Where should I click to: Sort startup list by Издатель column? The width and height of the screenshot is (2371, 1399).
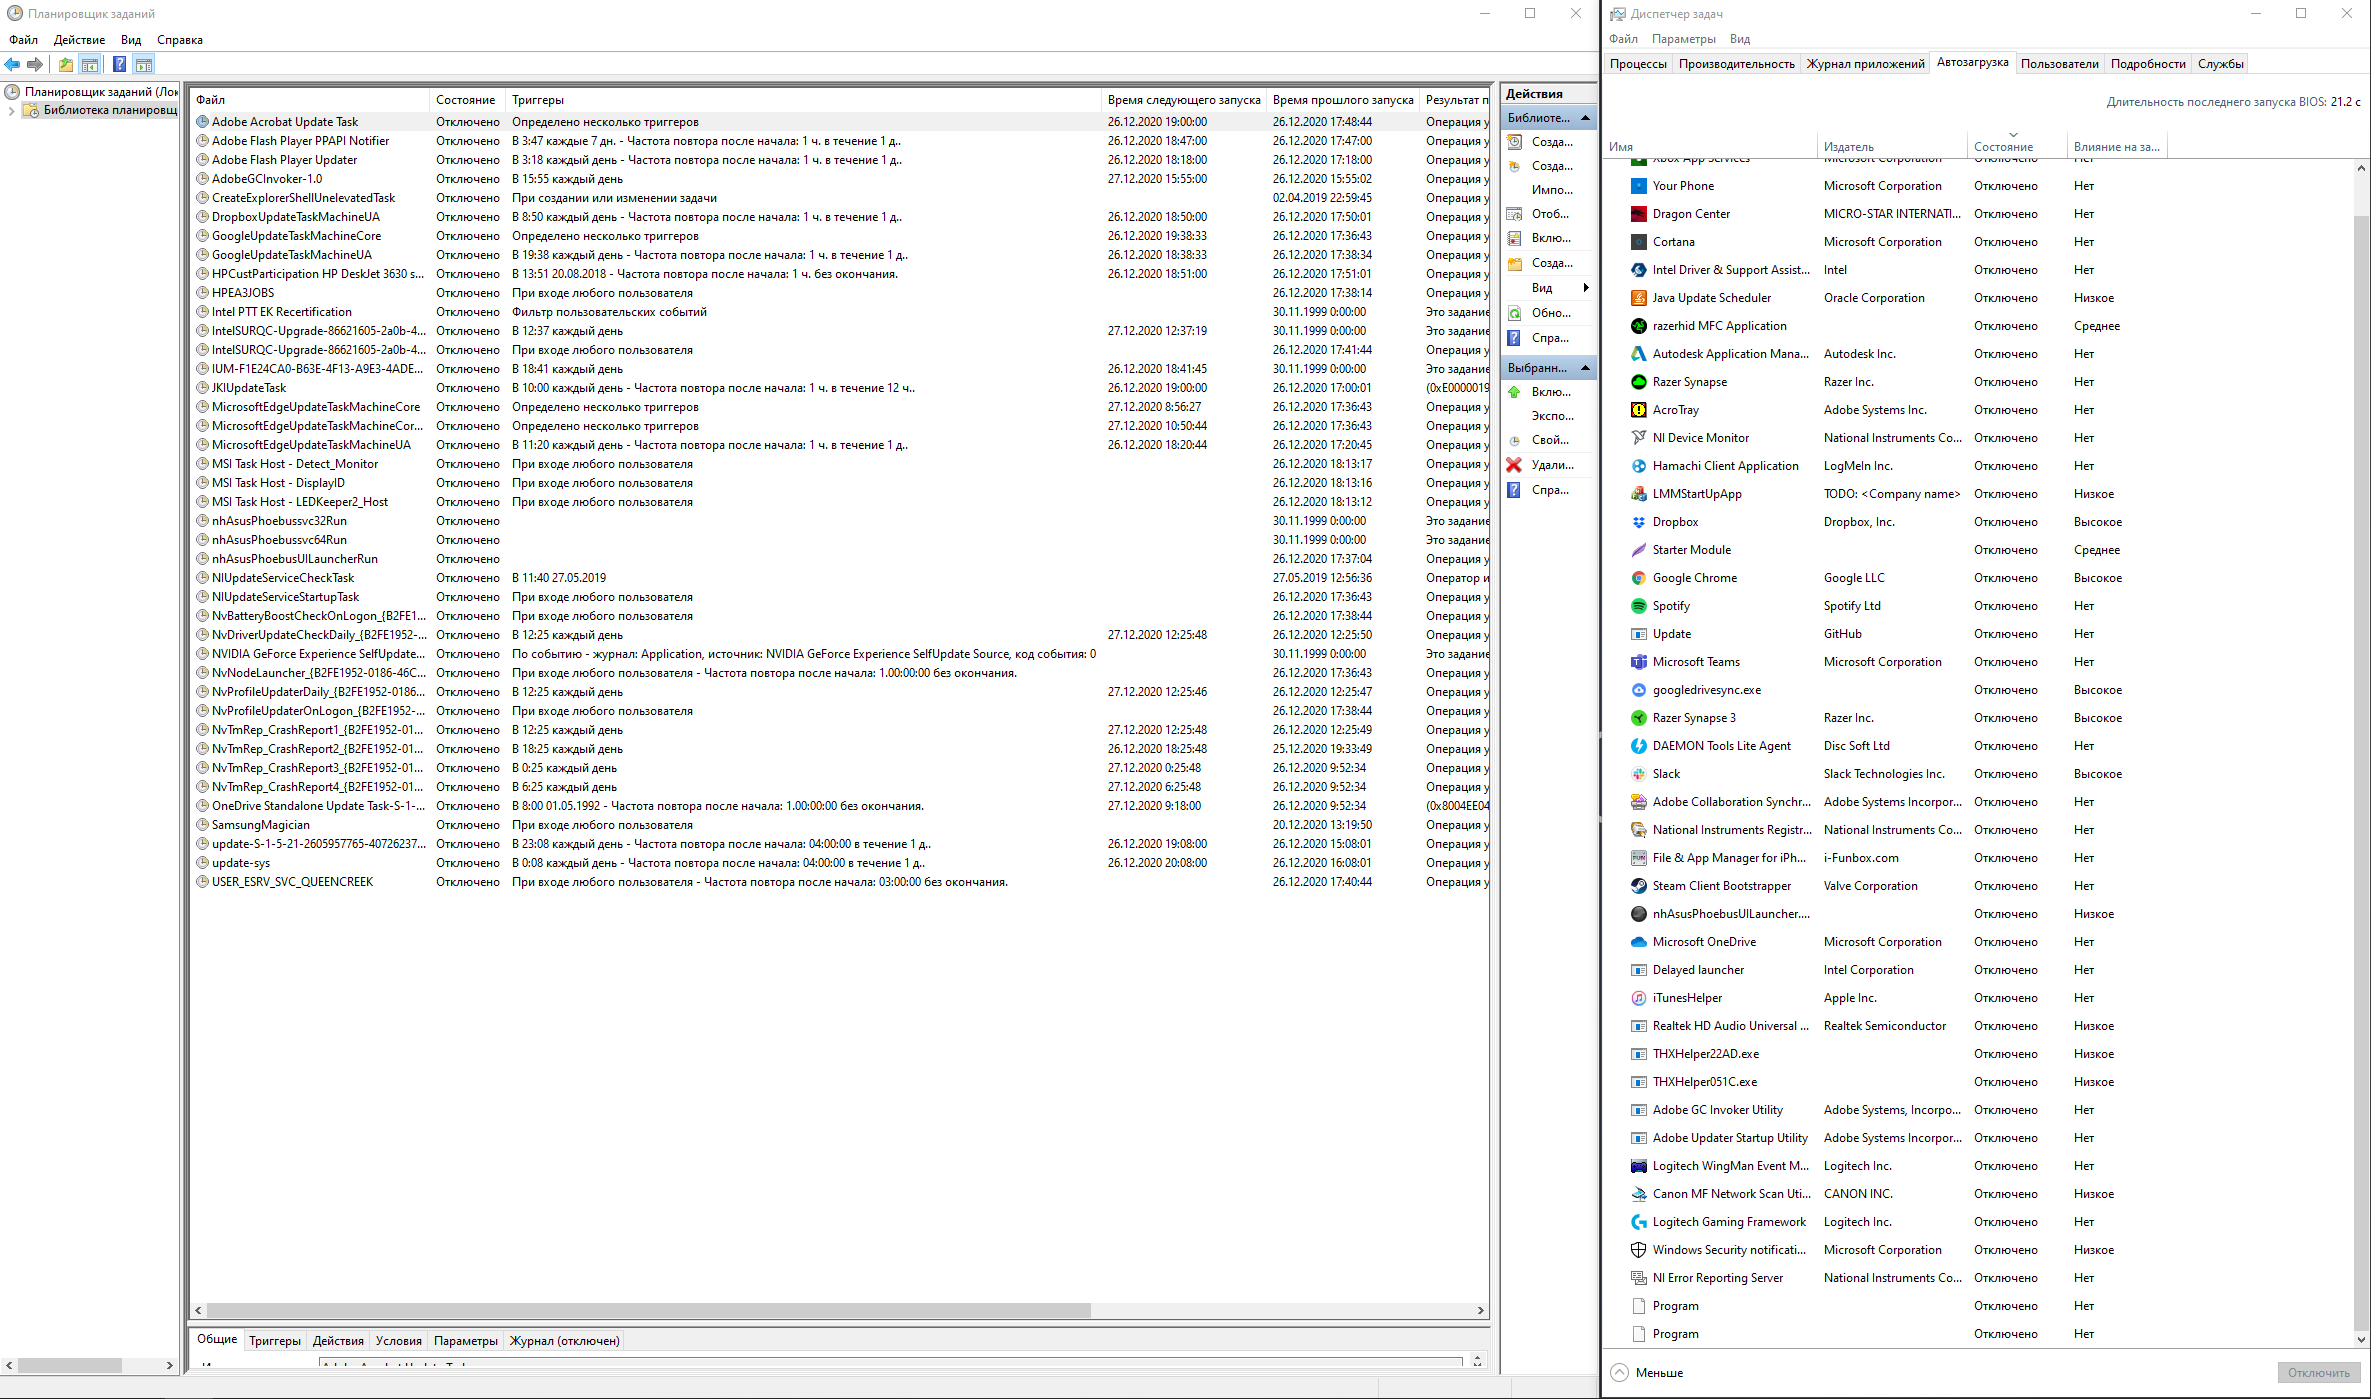[1891, 146]
